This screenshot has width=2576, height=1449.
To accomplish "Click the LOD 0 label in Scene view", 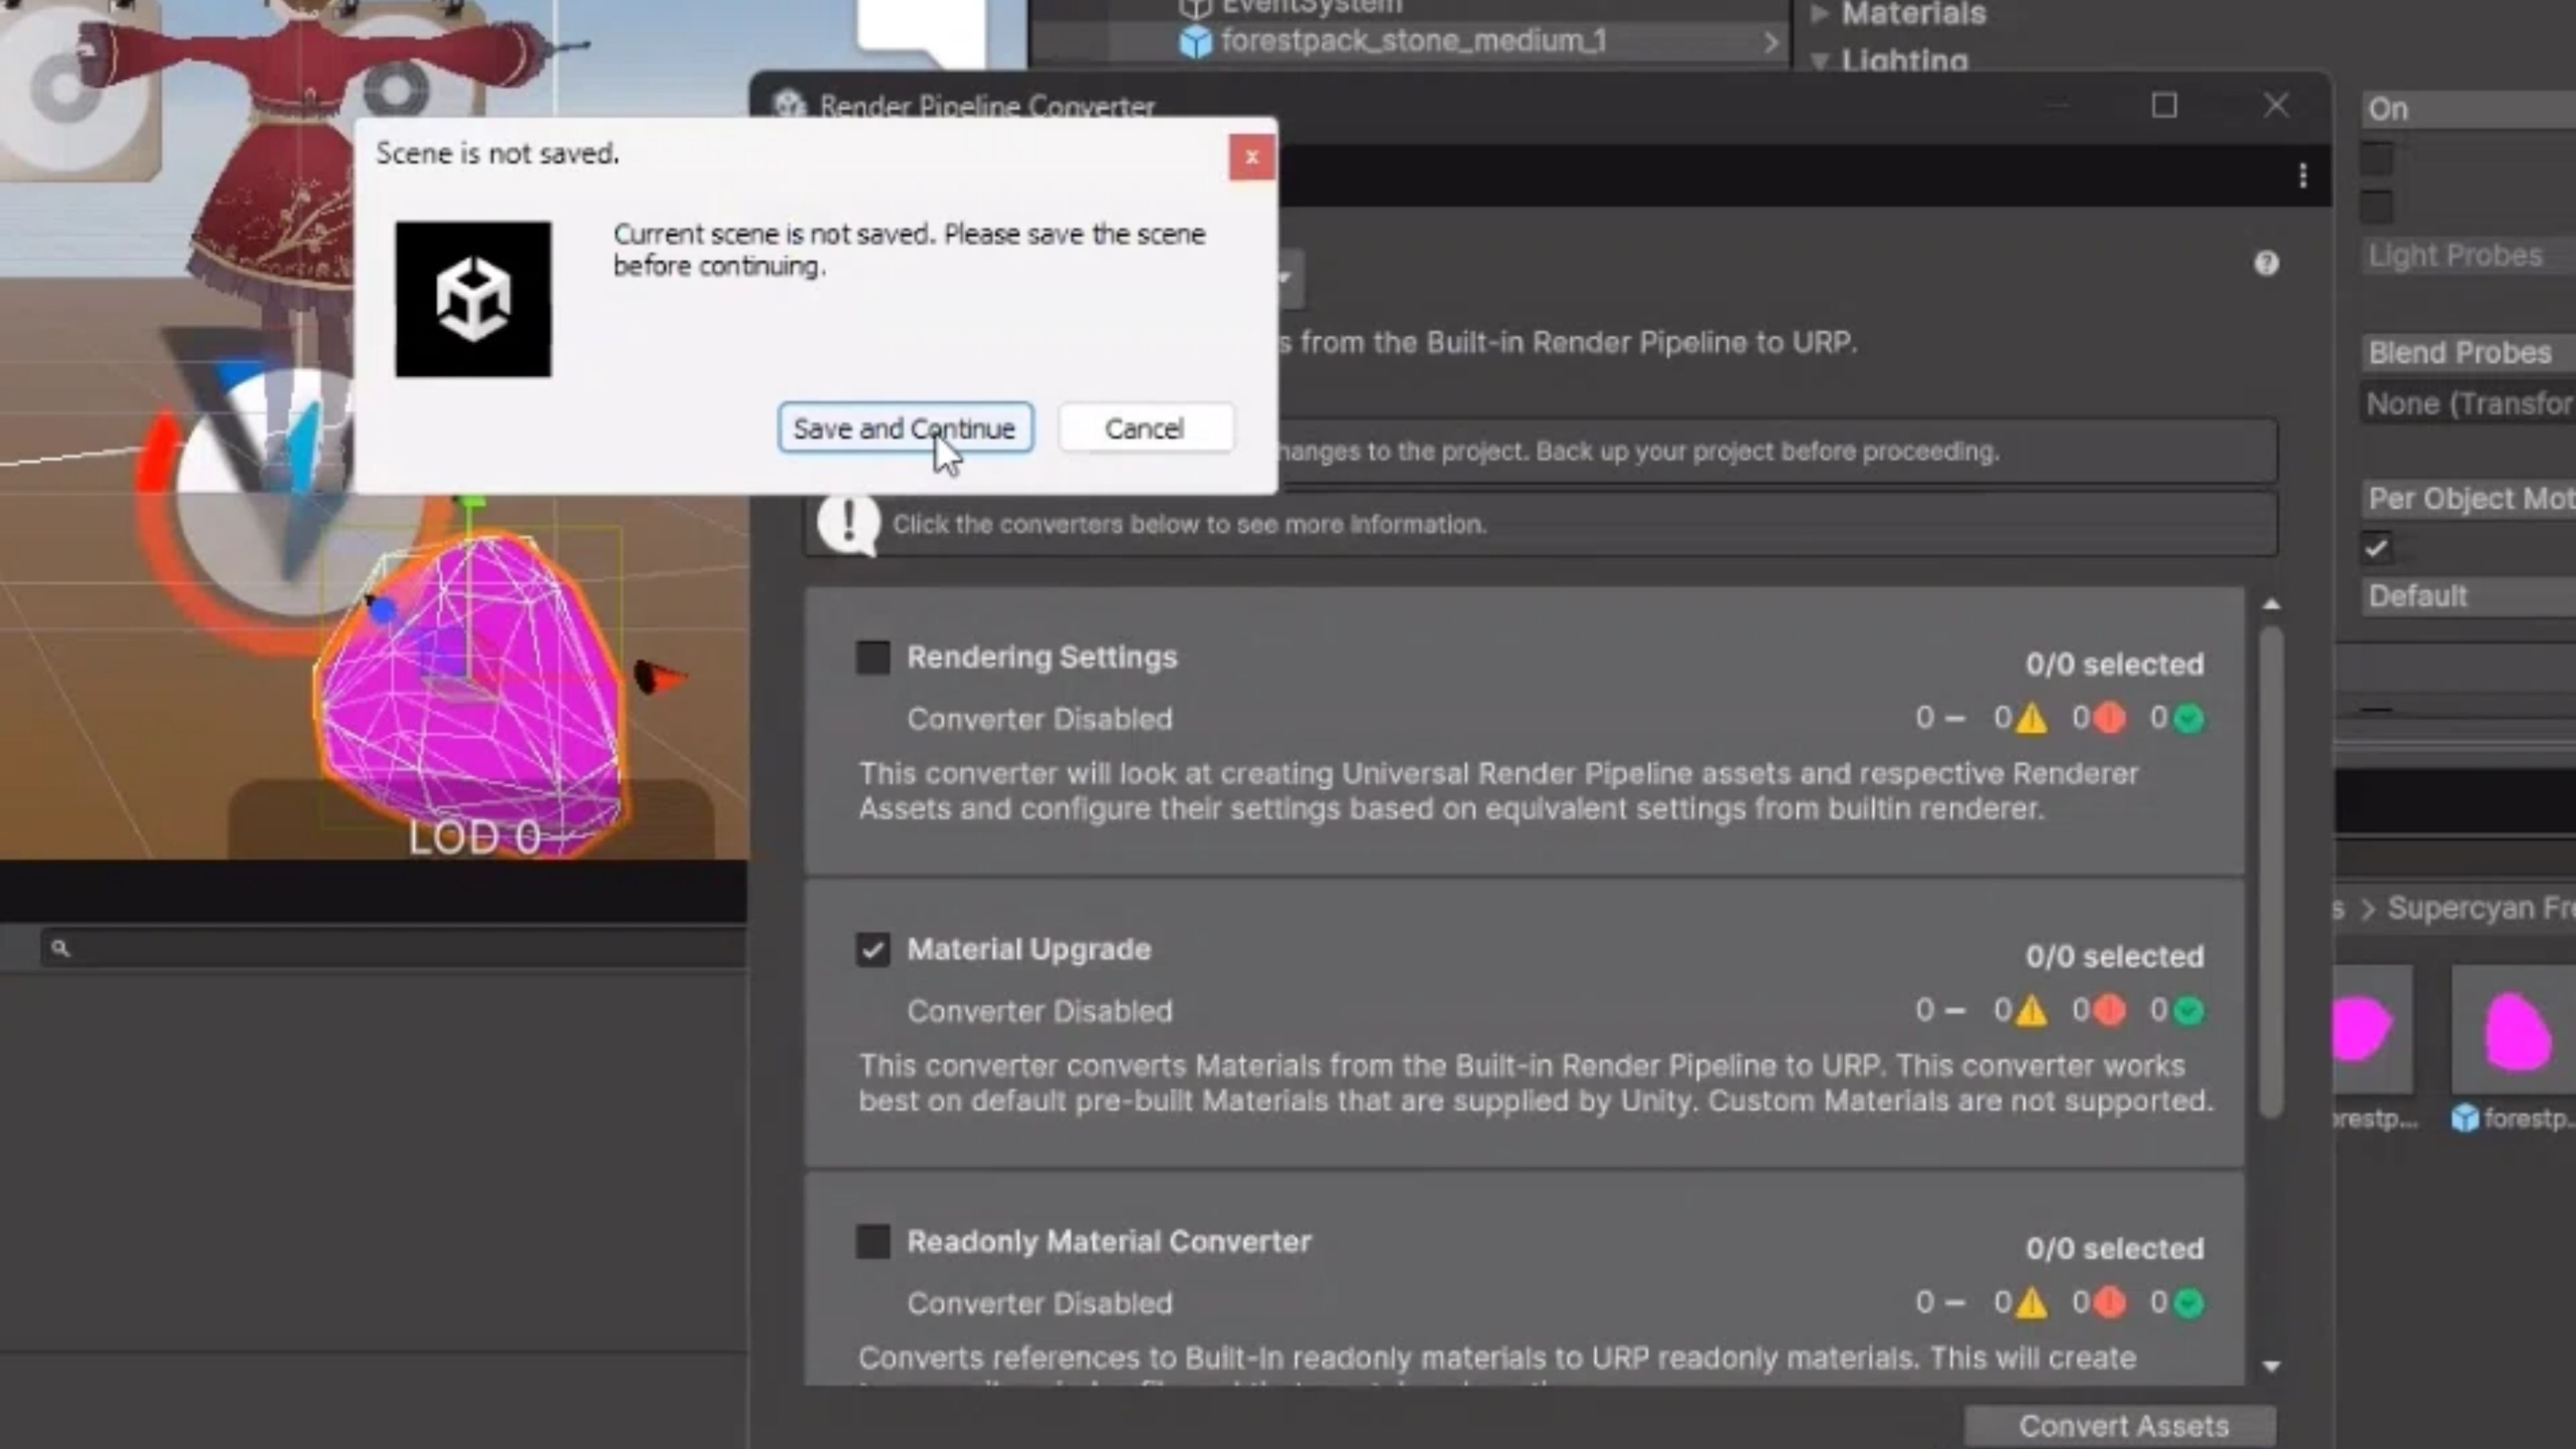I will point(474,838).
